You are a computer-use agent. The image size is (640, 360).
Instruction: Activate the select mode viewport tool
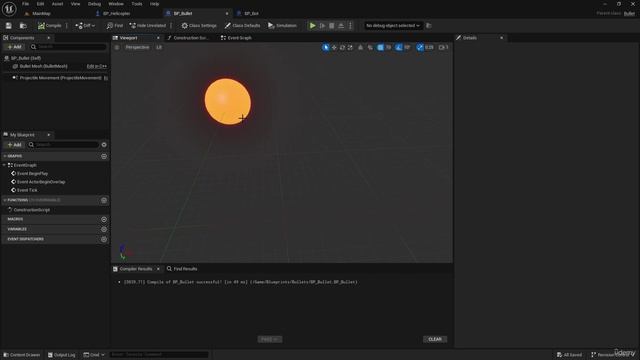point(325,48)
